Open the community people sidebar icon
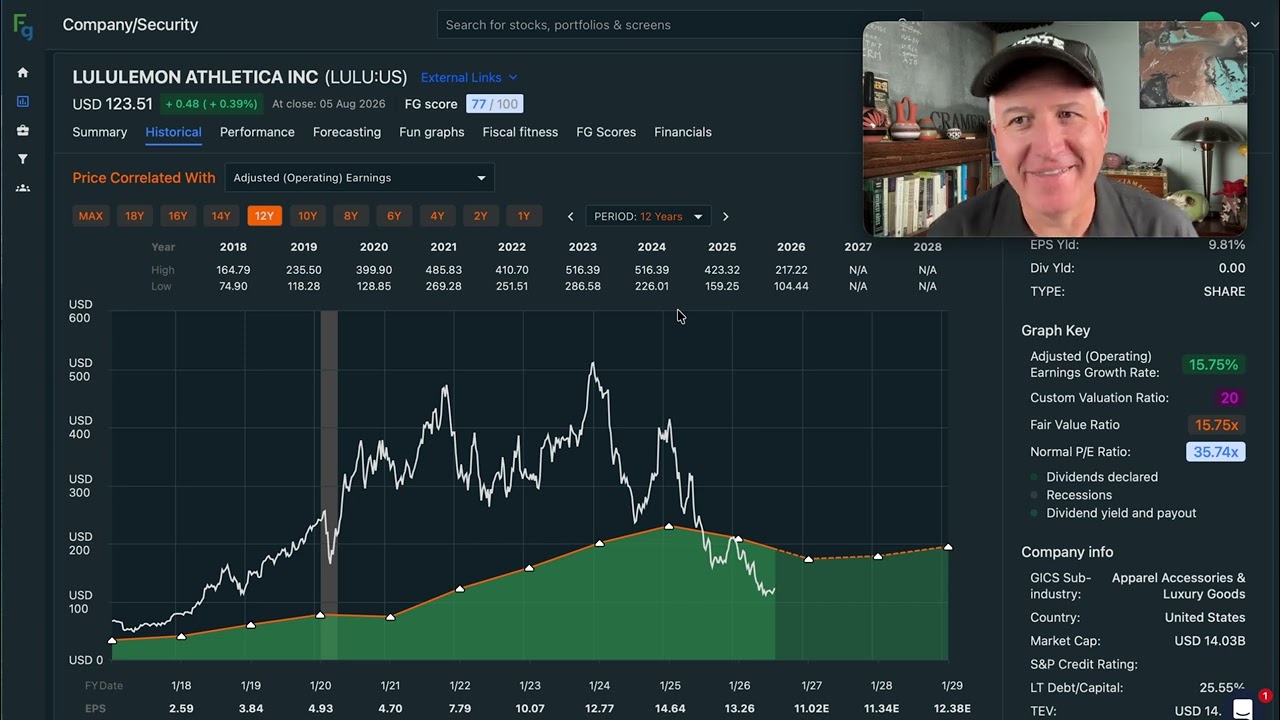This screenshot has height=720, width=1280. tap(23, 188)
